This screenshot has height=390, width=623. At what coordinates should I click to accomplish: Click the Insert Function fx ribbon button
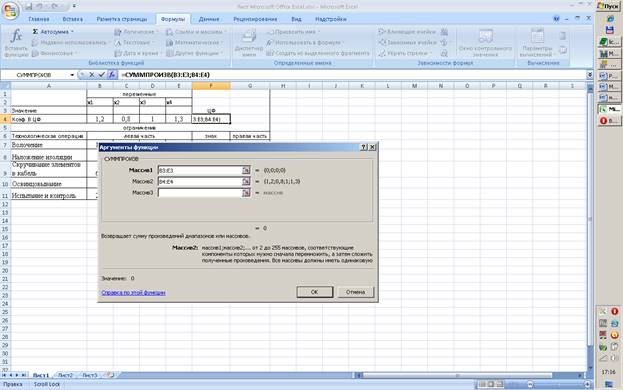[16, 43]
